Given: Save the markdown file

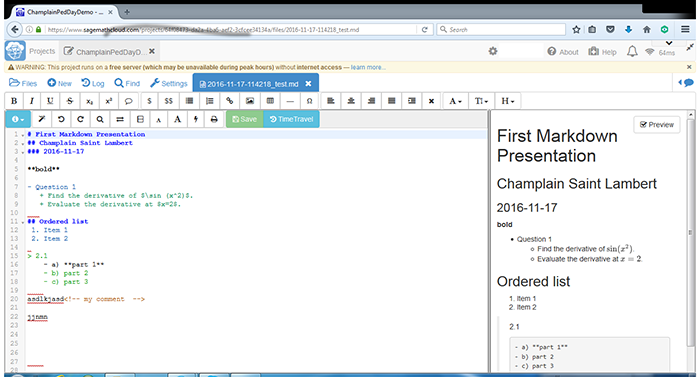Looking at the screenshot, I should [245, 119].
